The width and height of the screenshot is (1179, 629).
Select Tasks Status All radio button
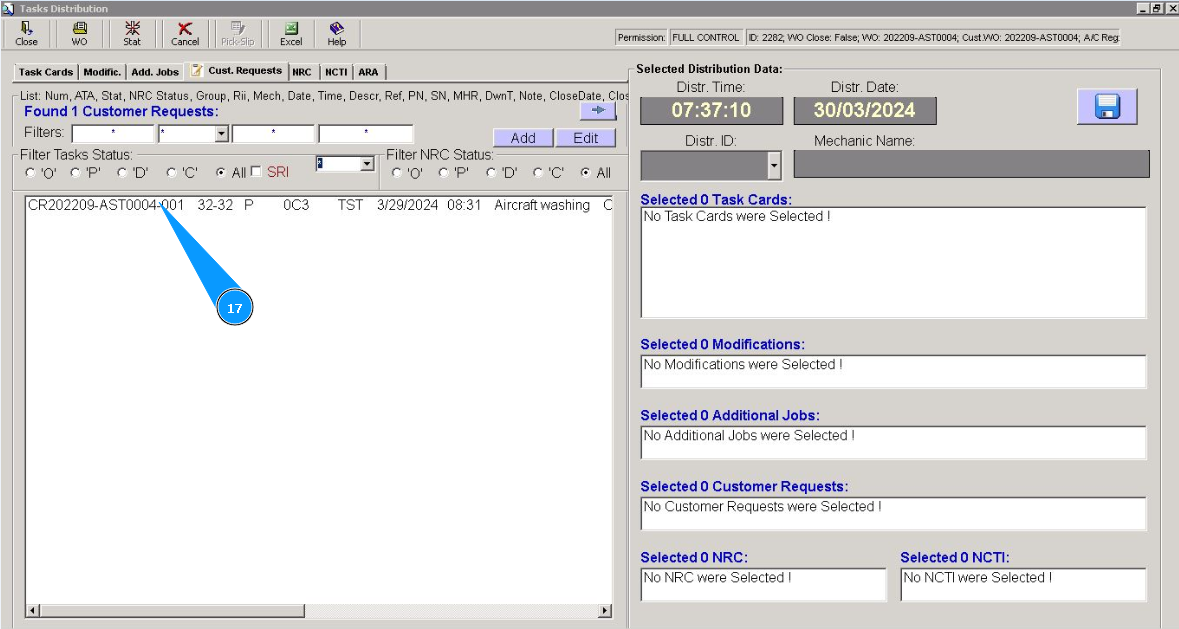click(220, 173)
